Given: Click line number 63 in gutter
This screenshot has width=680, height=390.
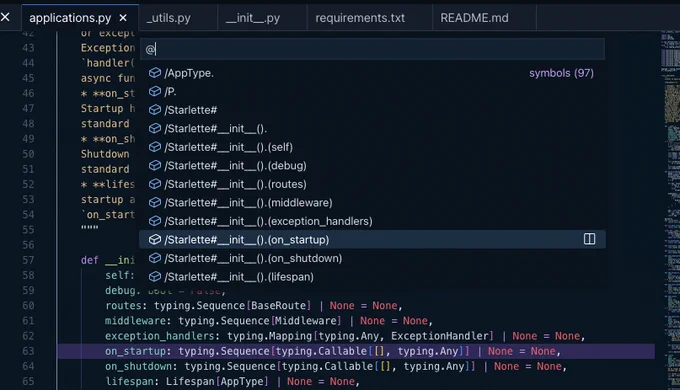Looking at the screenshot, I should 28,351.
